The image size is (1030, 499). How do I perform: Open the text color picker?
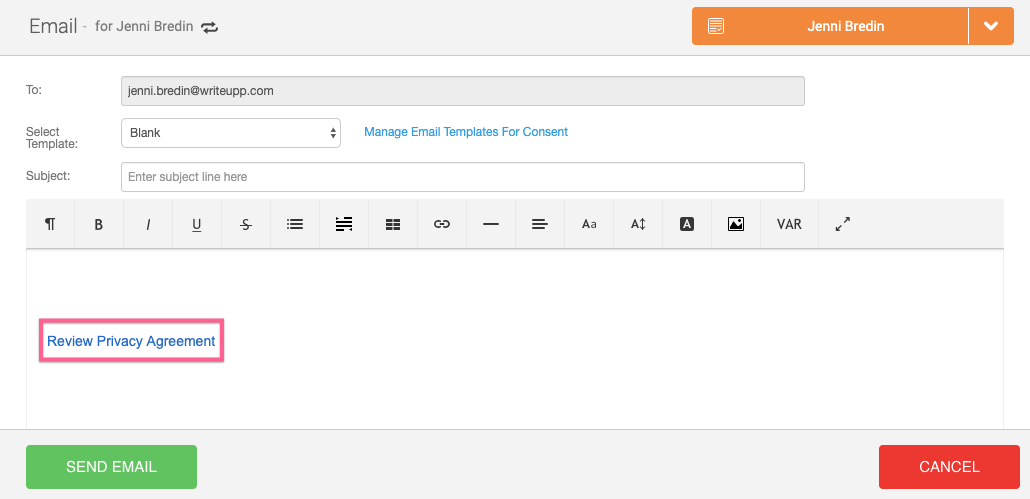[687, 224]
